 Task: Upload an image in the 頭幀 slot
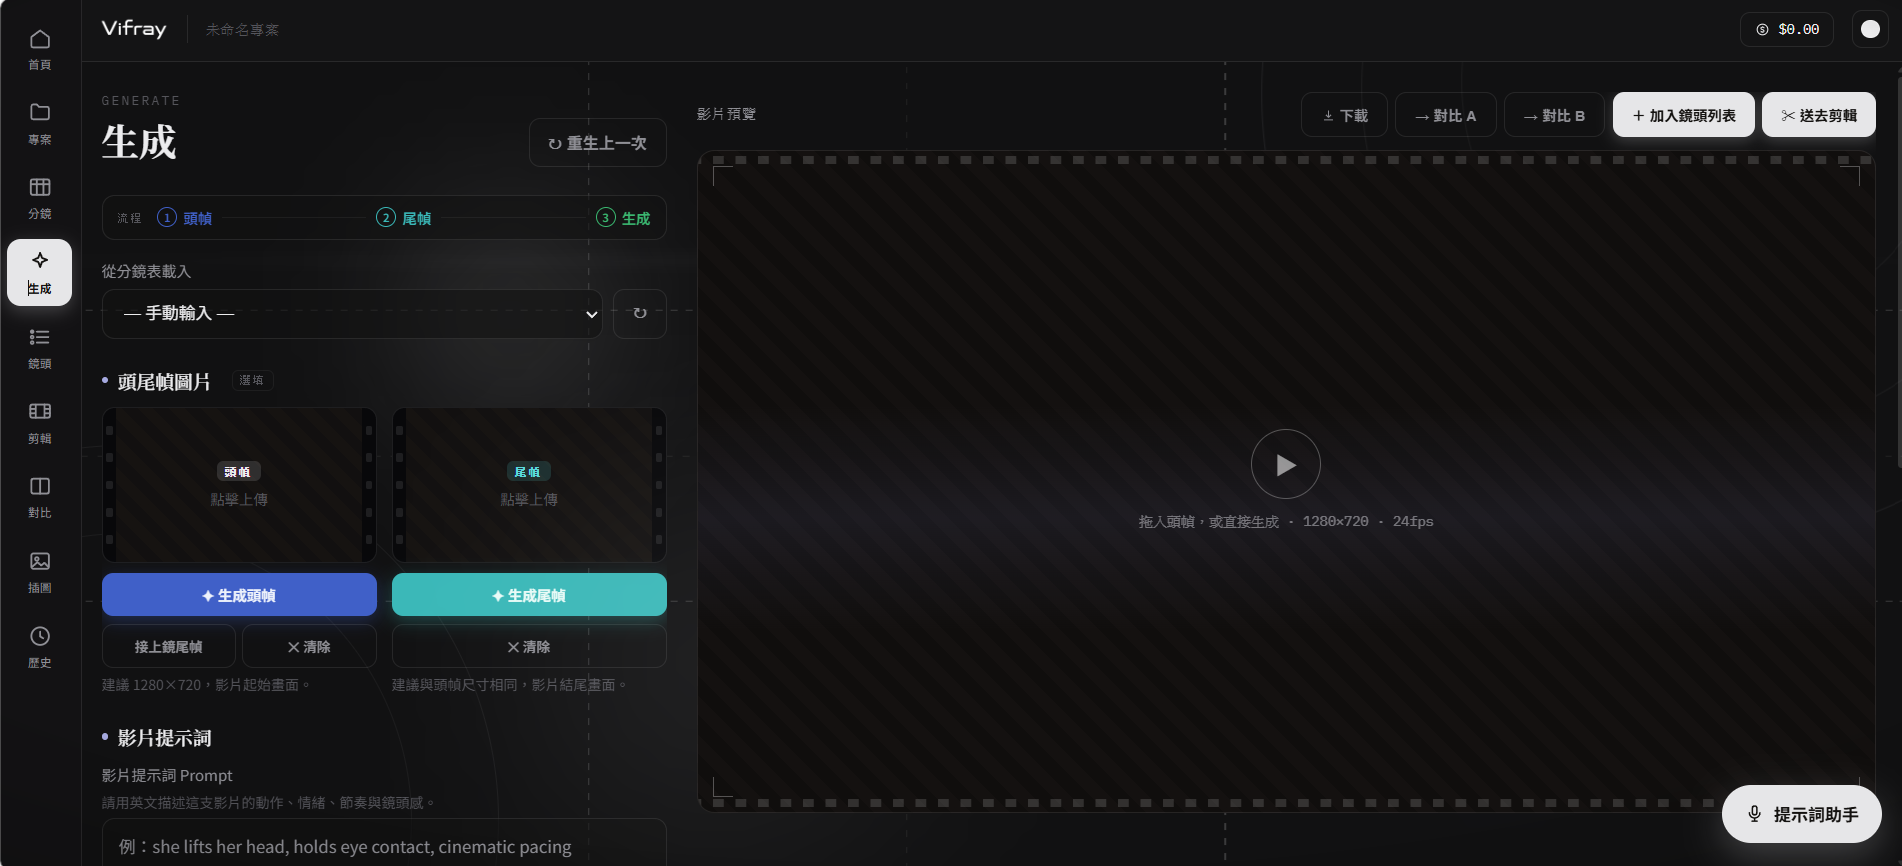[x=239, y=485]
